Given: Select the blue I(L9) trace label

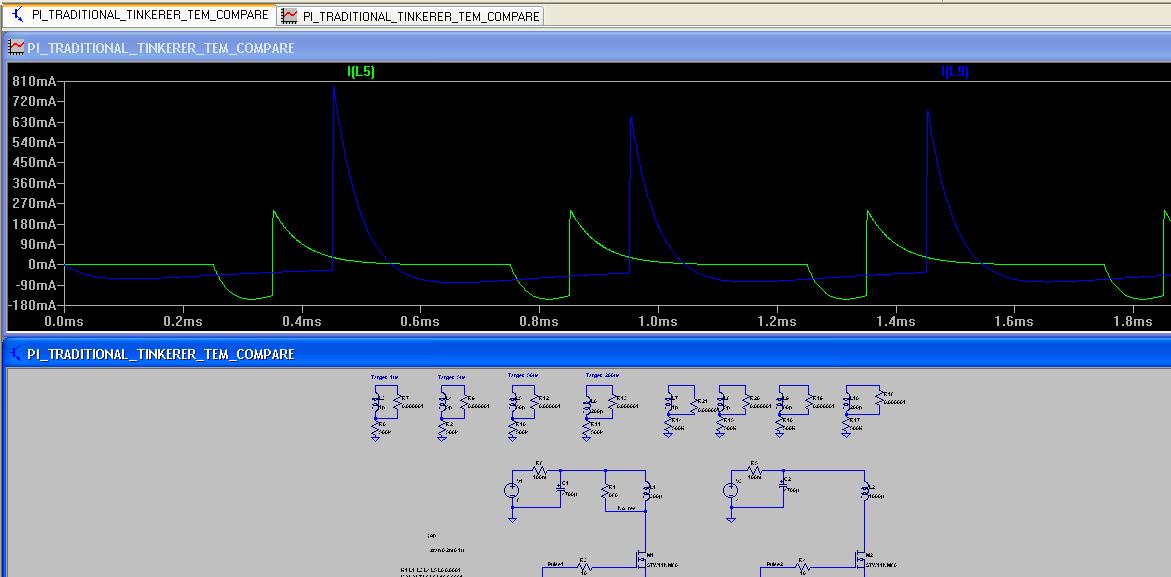Looking at the screenshot, I should [954, 72].
